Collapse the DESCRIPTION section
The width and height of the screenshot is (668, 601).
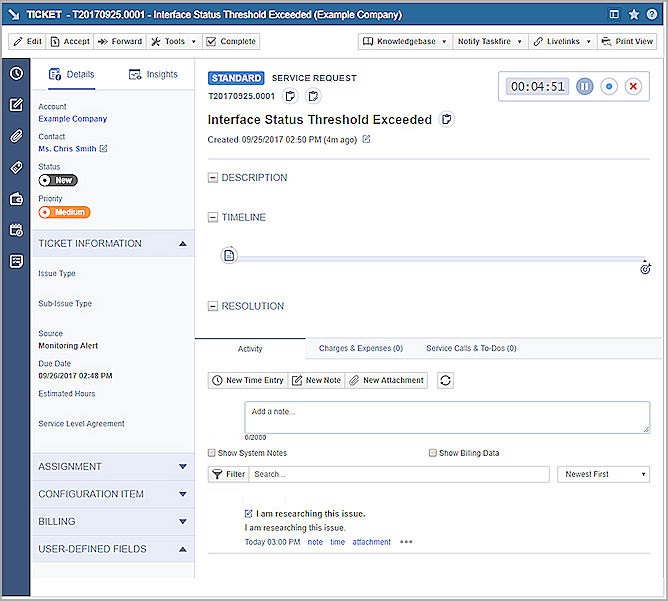coord(212,178)
